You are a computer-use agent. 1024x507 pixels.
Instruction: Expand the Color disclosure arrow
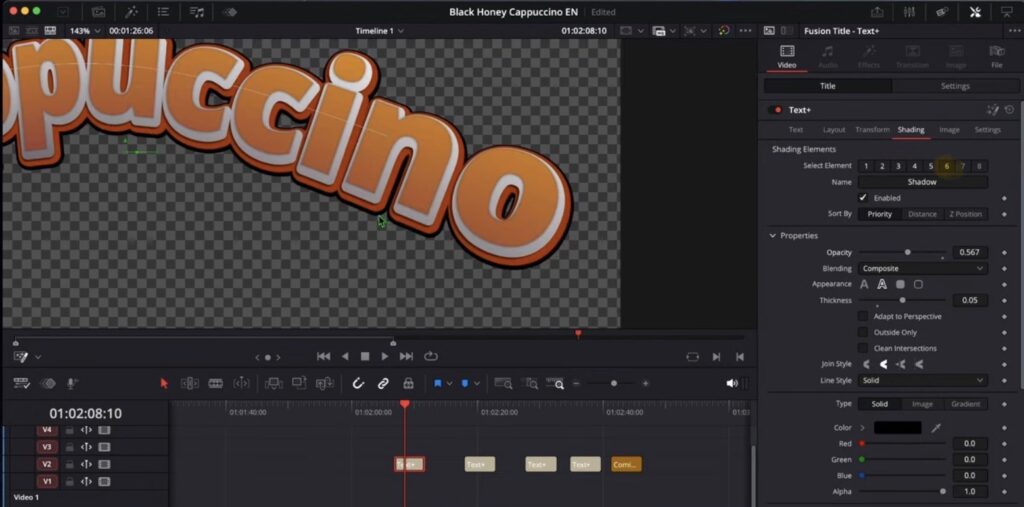(x=862, y=428)
